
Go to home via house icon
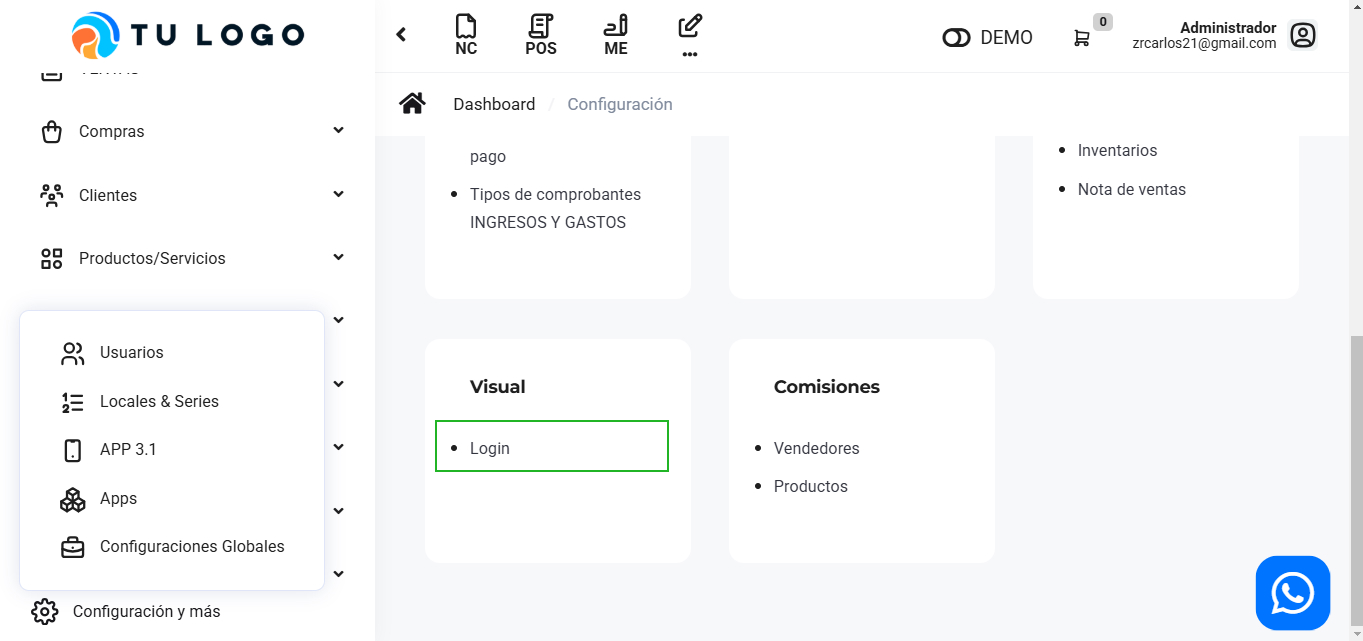412,104
